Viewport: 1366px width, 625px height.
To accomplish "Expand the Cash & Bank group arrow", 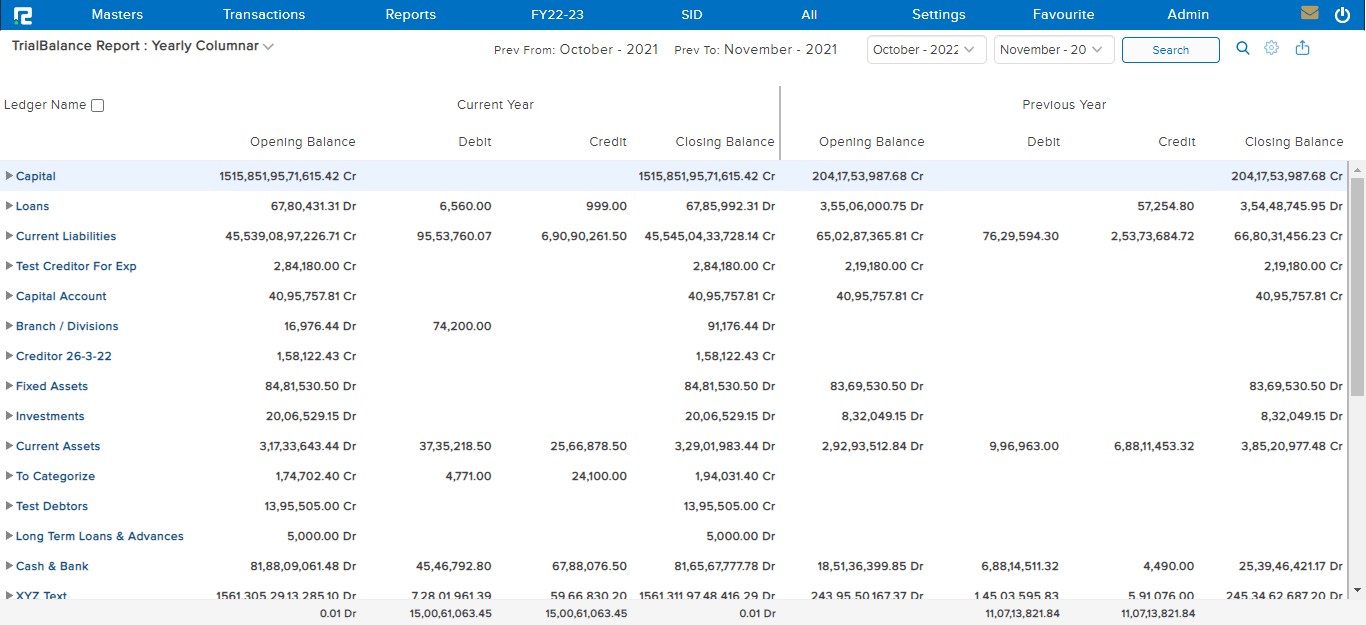I will (9, 566).
